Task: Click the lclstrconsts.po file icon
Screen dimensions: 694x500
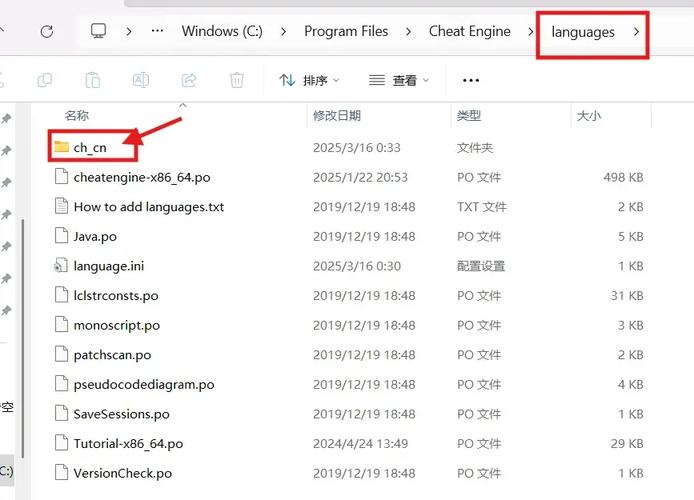Action: 61,295
